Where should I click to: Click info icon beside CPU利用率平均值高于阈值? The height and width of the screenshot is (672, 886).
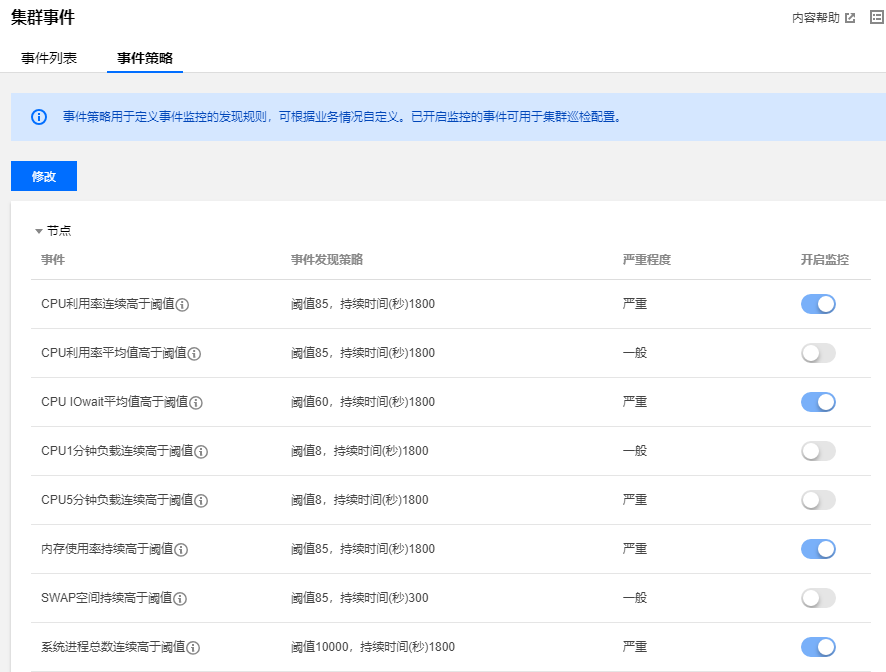point(195,354)
